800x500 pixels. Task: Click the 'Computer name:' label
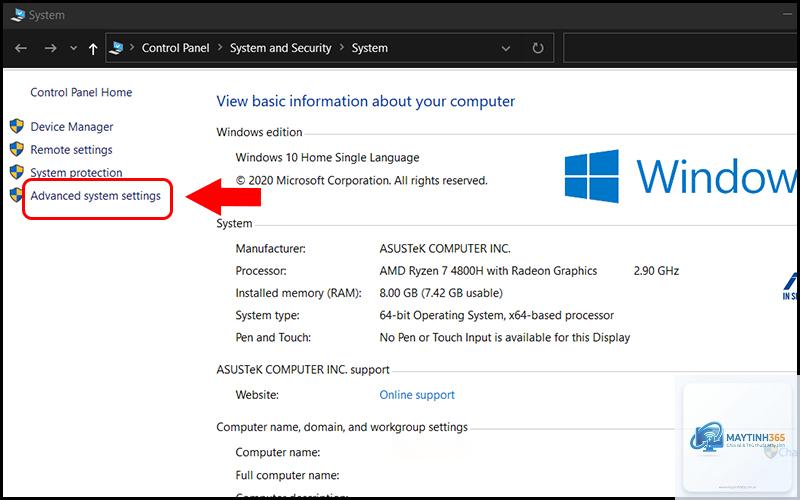[278, 453]
